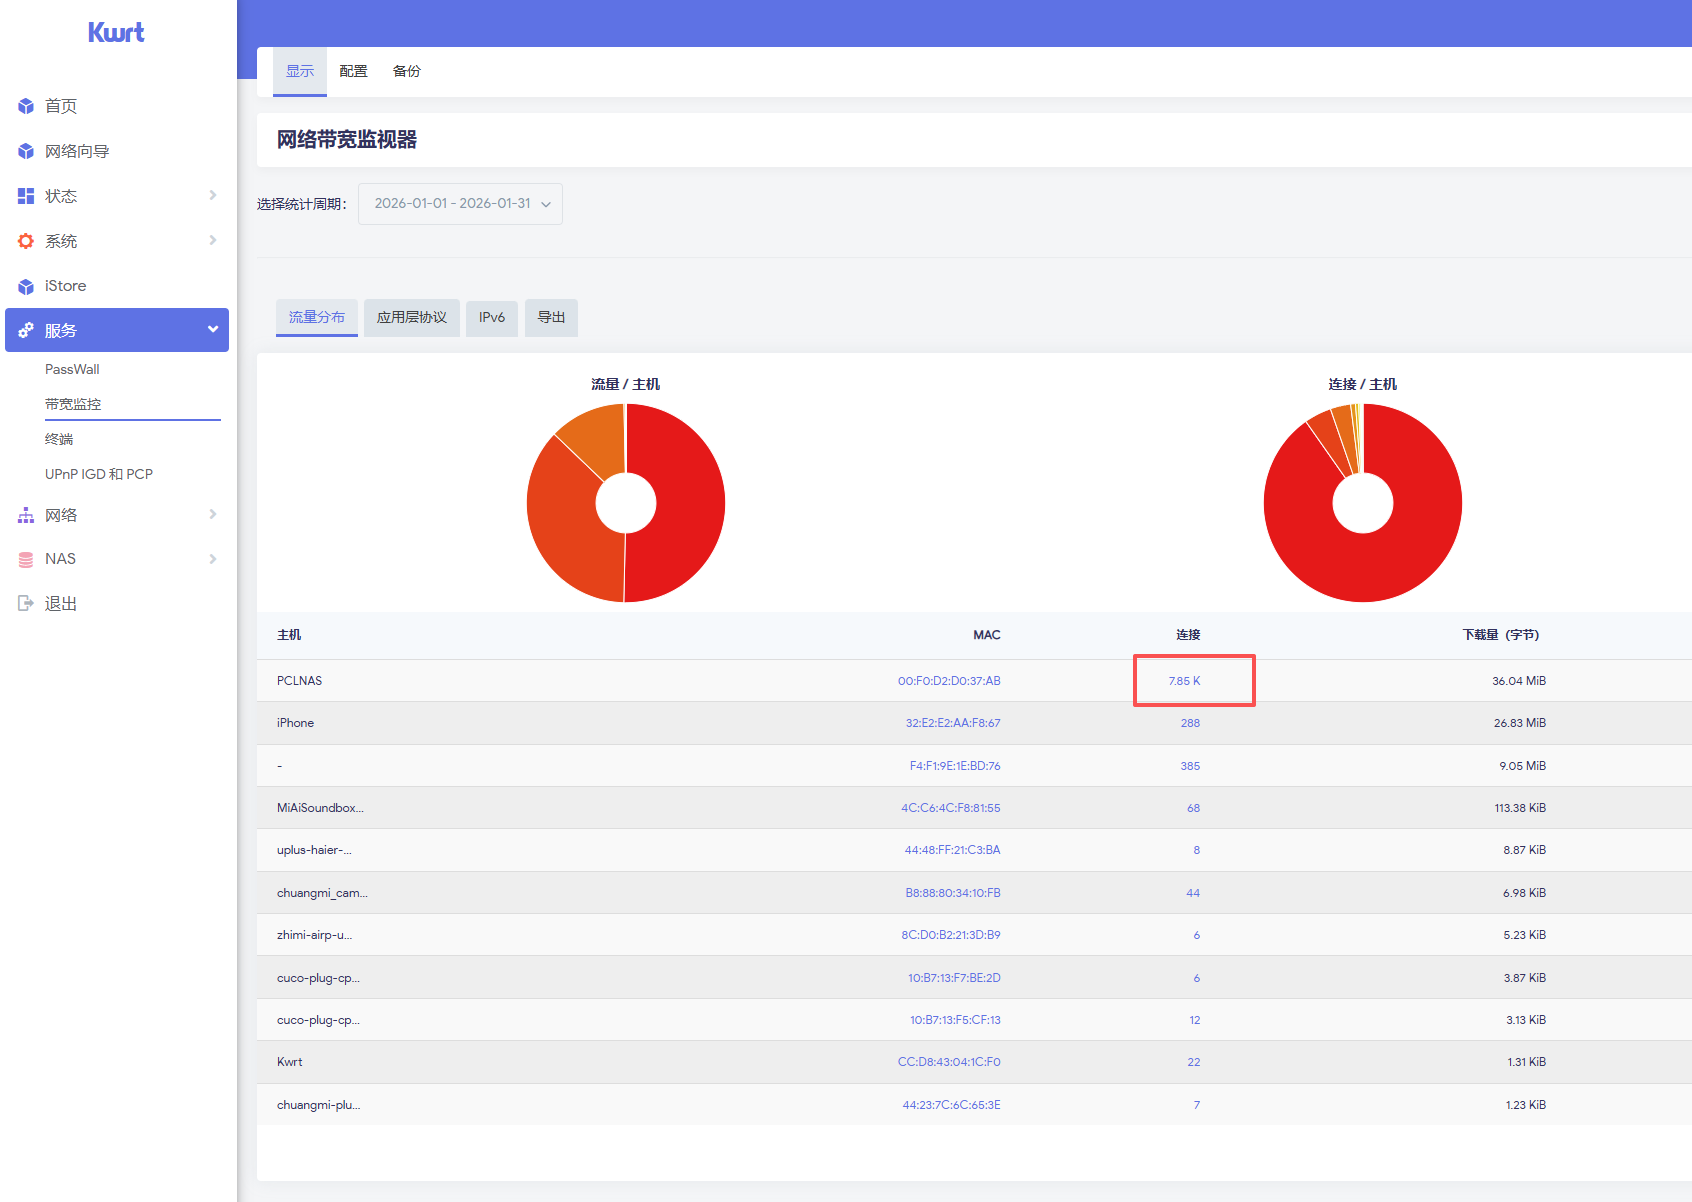Switch to the 配置 tab
Image resolution: width=1692 pixels, height=1202 pixels.
(x=353, y=71)
